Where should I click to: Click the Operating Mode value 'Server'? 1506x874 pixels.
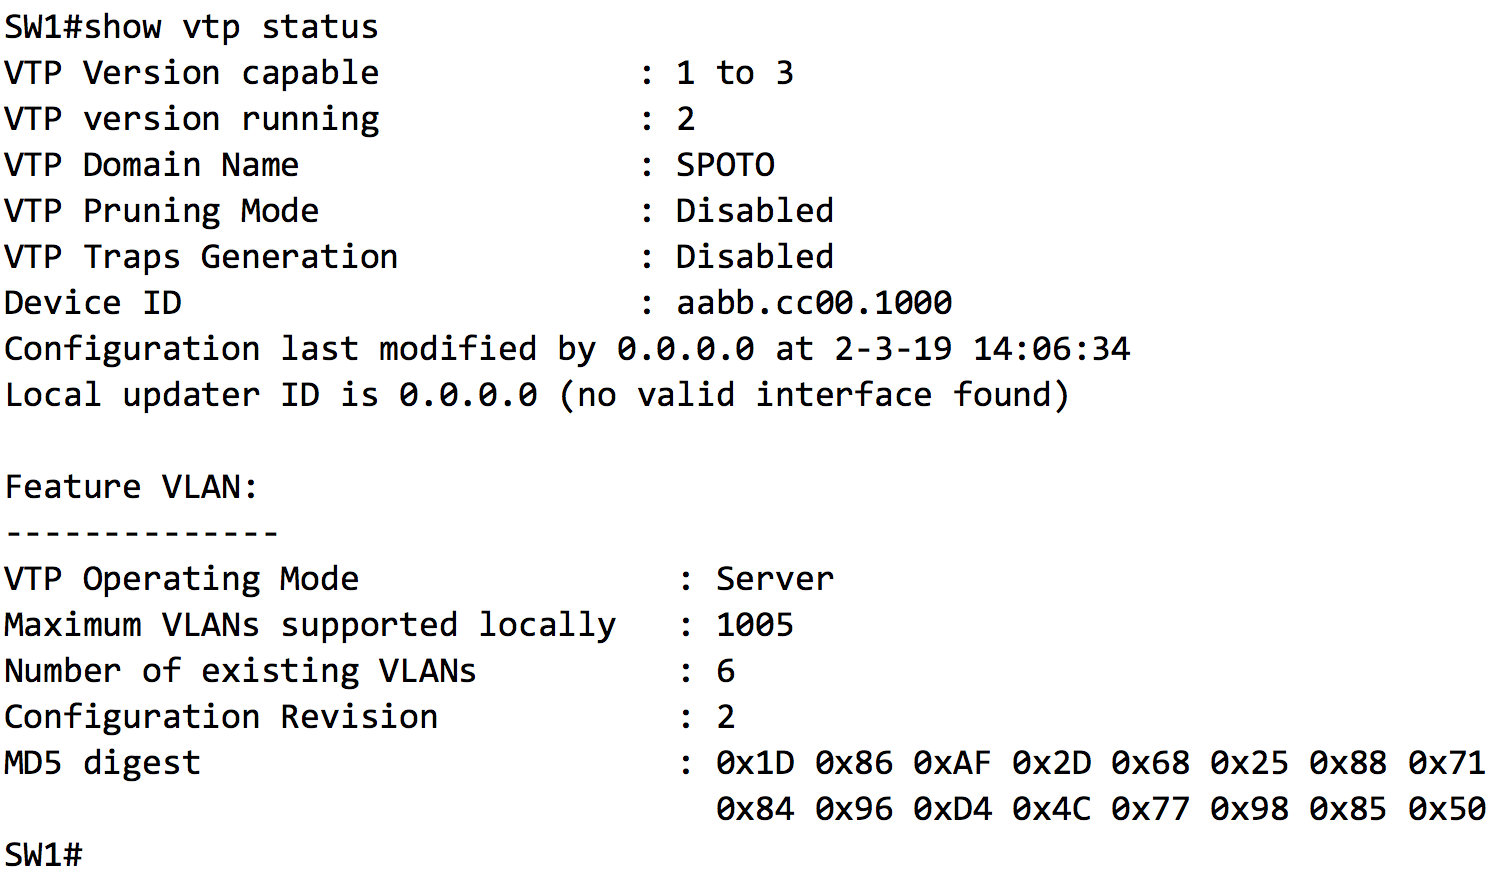point(774,579)
